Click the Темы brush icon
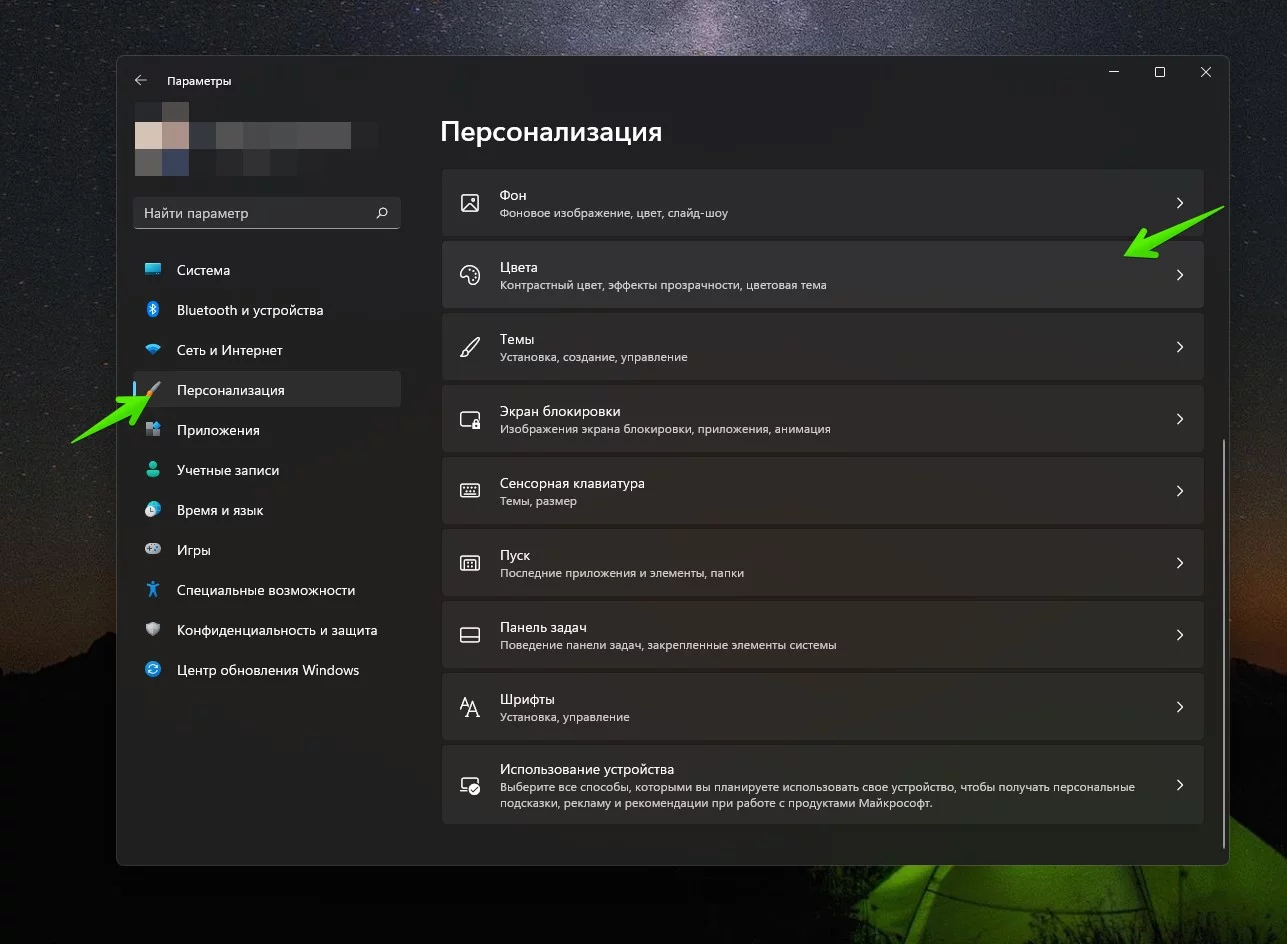1287x944 pixels. (x=470, y=347)
